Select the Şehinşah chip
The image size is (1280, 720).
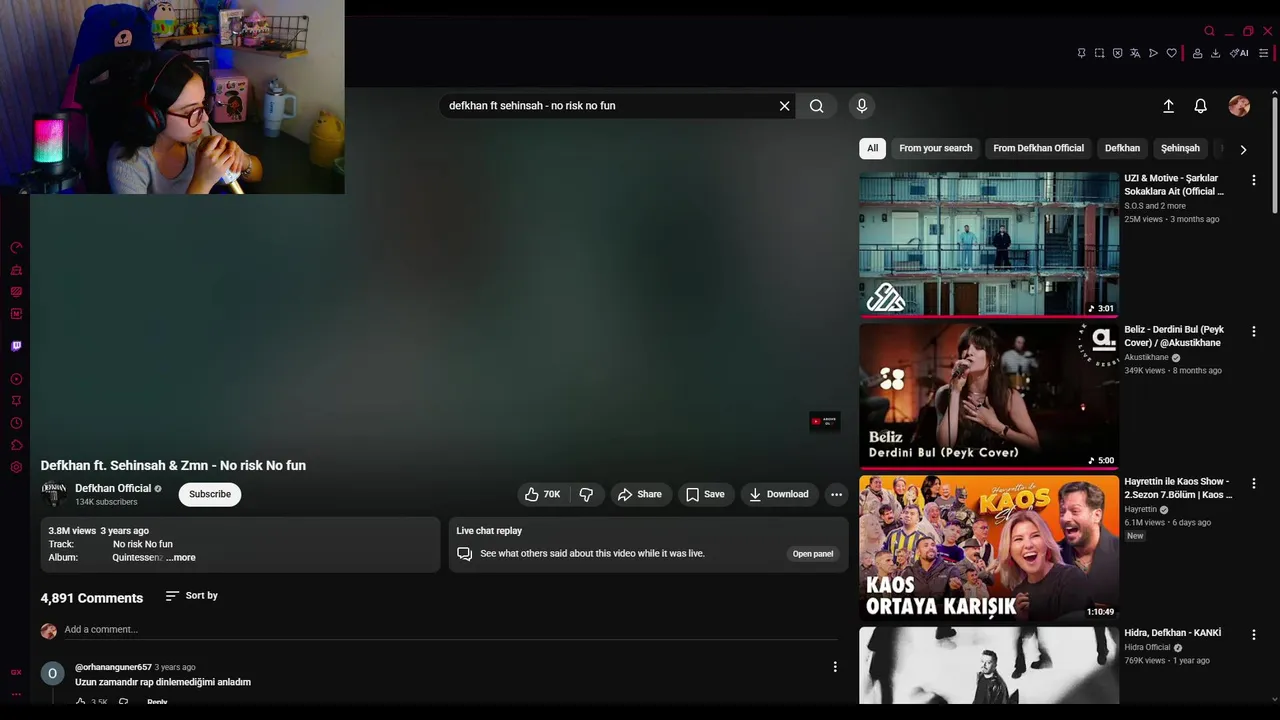coord(1180,148)
